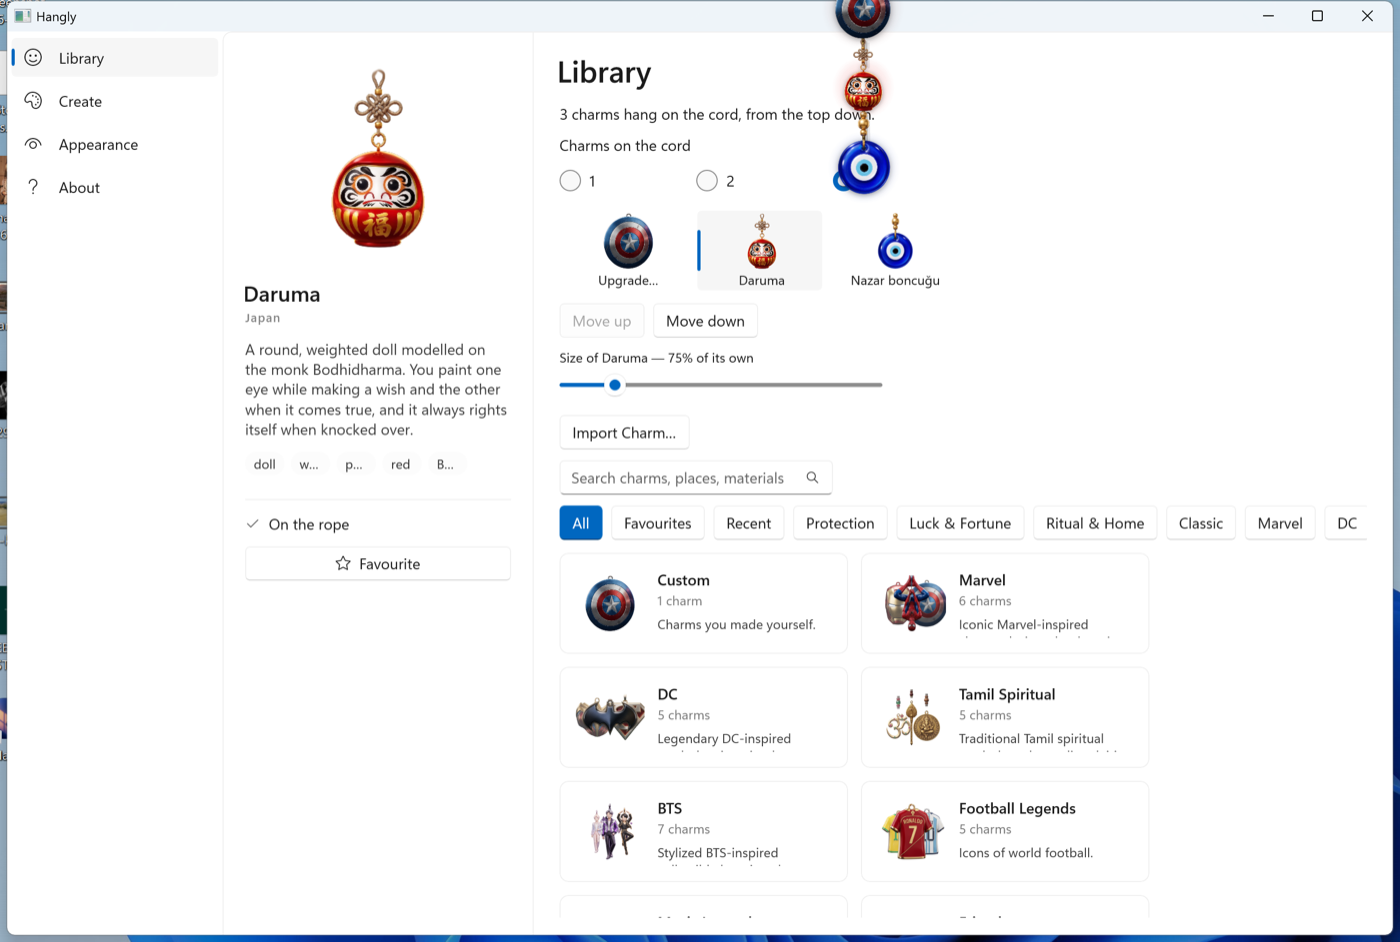Filter by Classic category
The image size is (1400, 942).
(x=1201, y=523)
